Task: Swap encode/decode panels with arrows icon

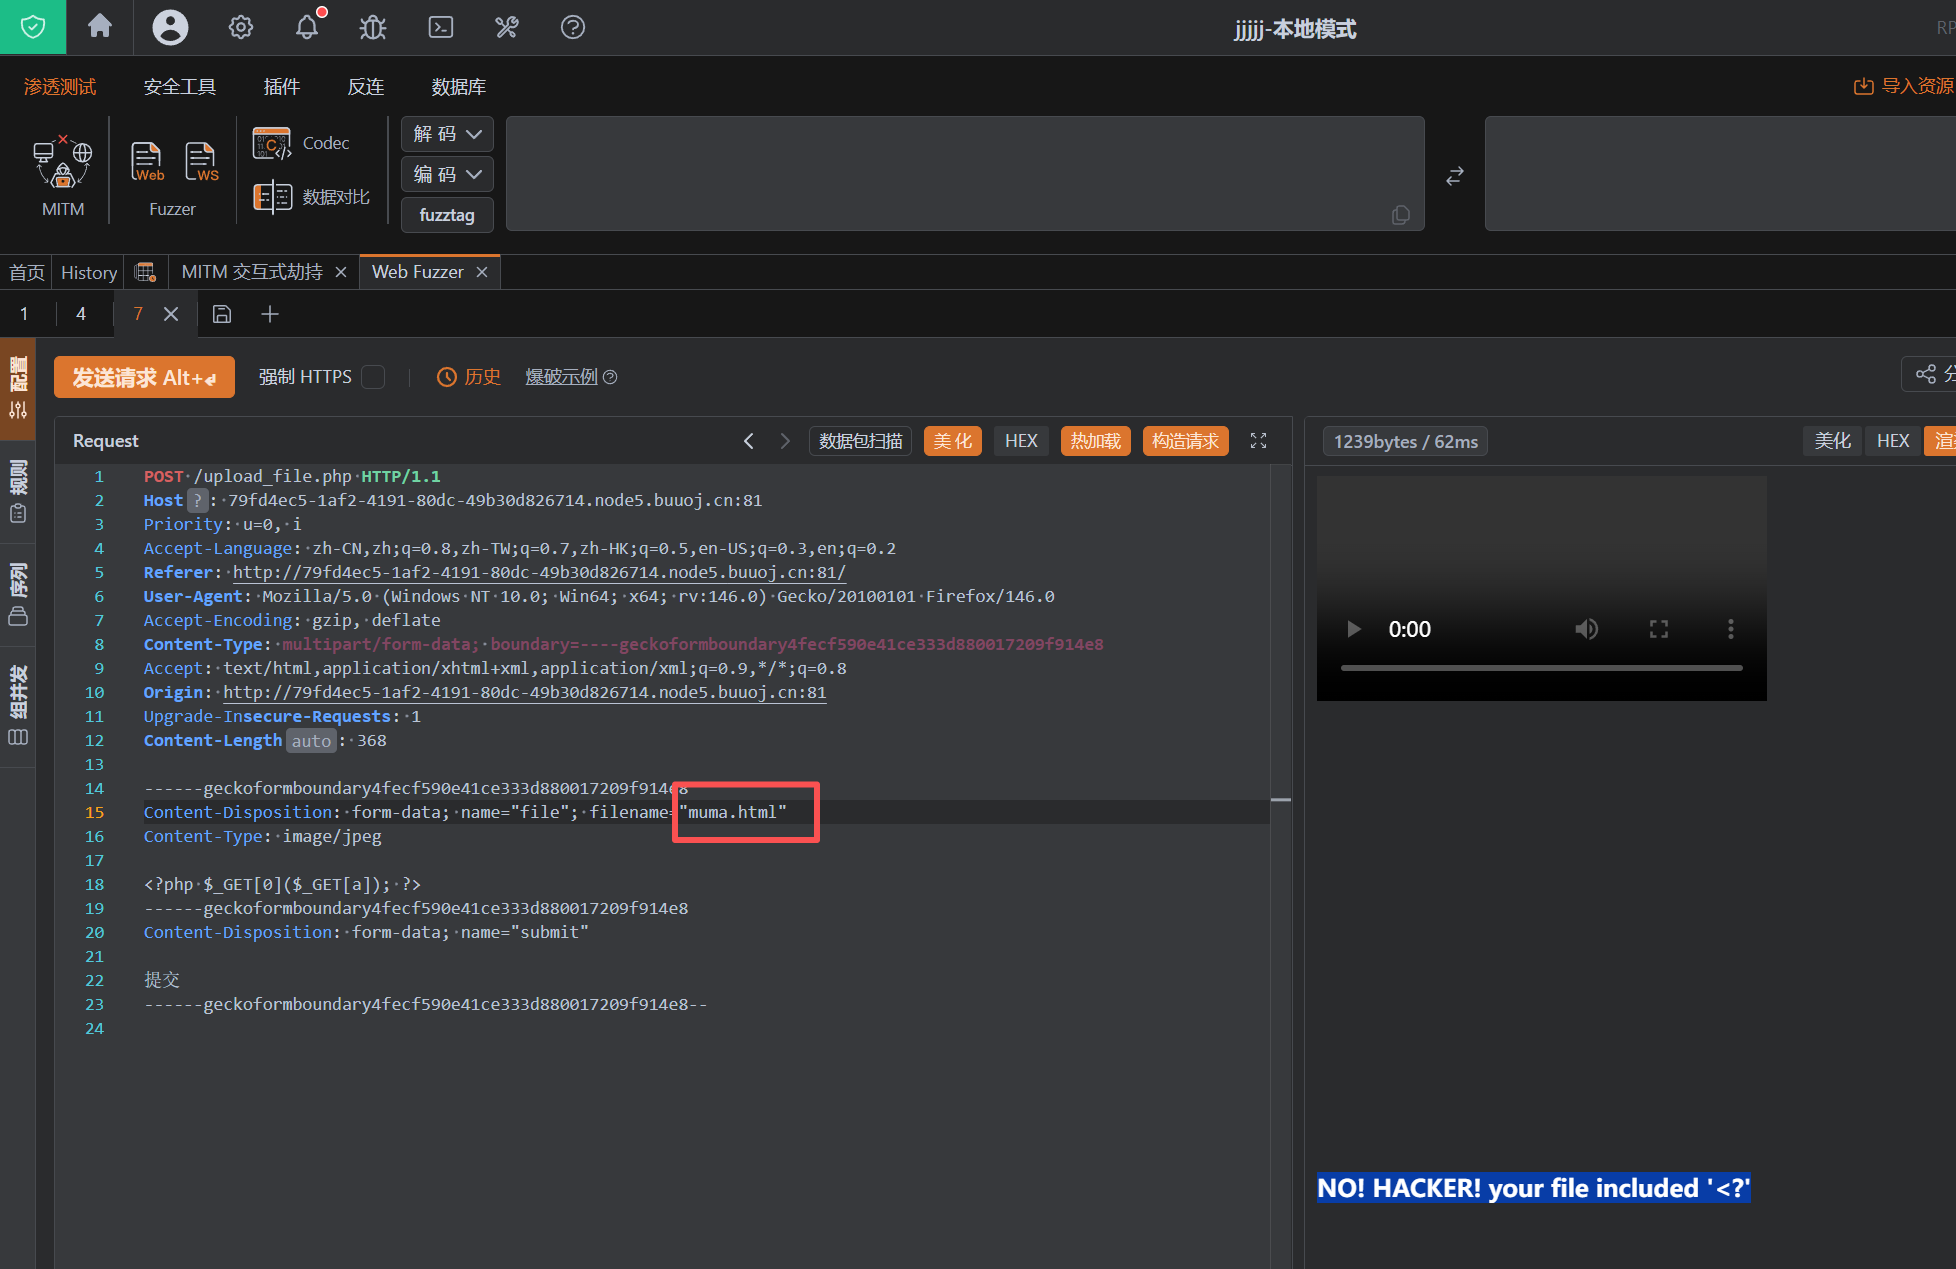Action: pyautogui.click(x=1455, y=176)
